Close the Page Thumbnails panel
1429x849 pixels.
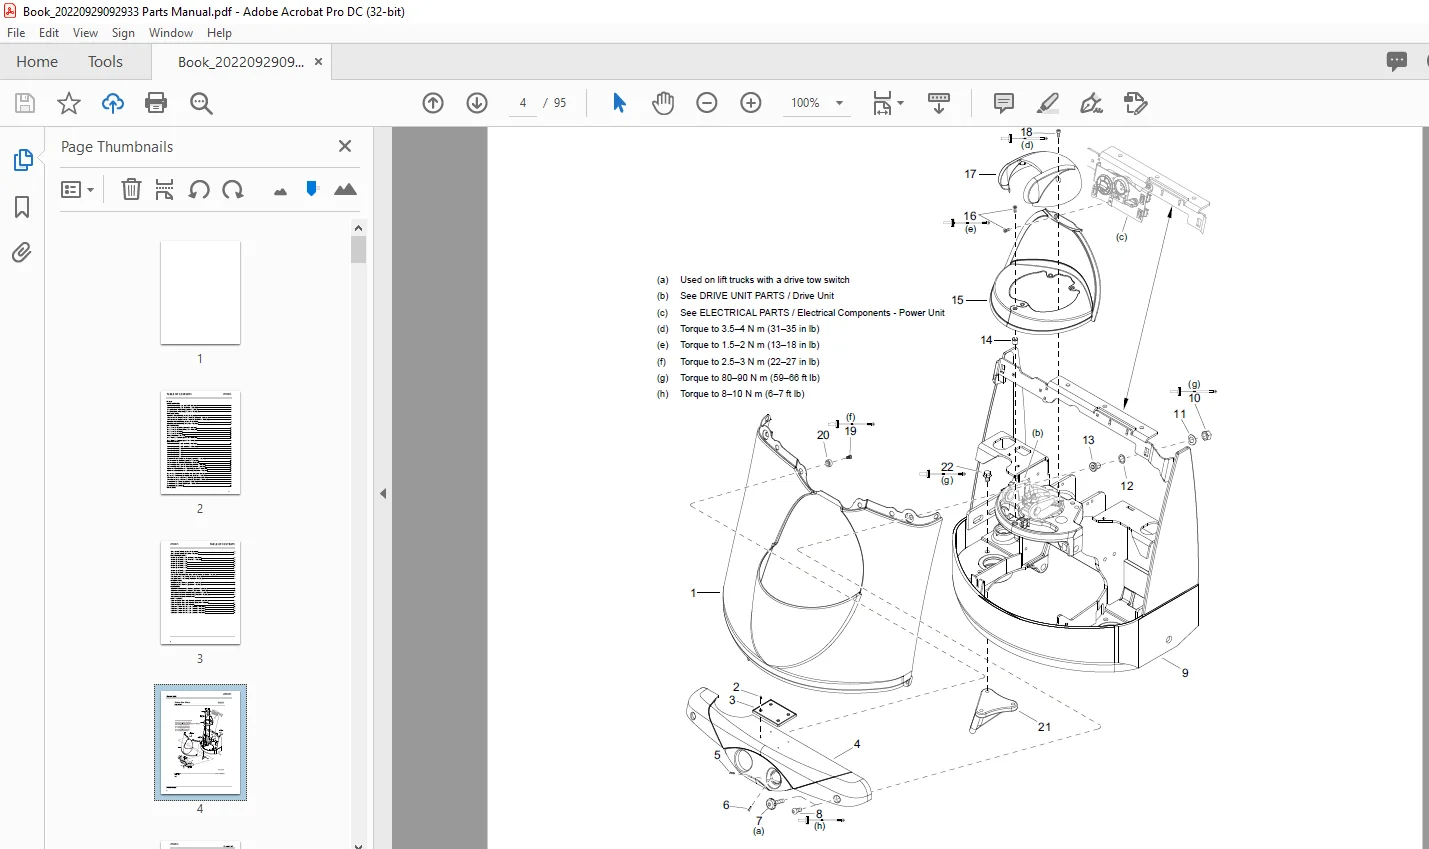(345, 146)
